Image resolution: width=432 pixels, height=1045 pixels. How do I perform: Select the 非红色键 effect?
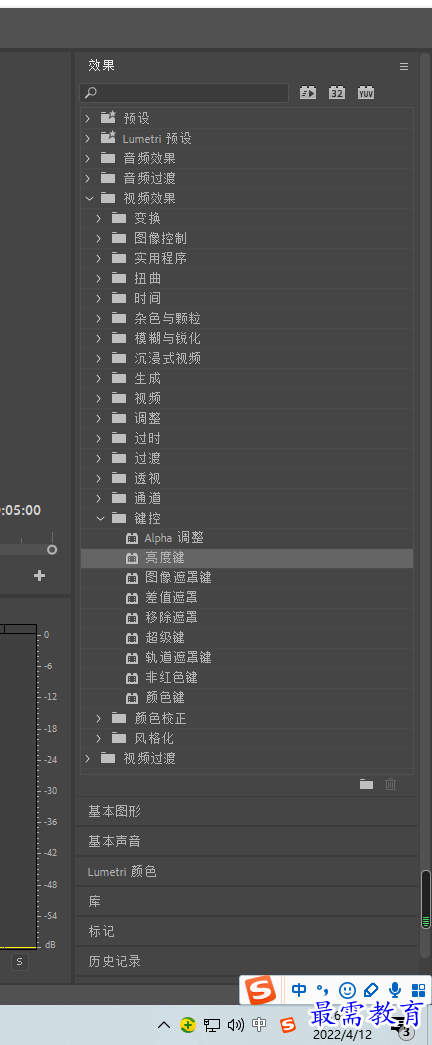247,678
